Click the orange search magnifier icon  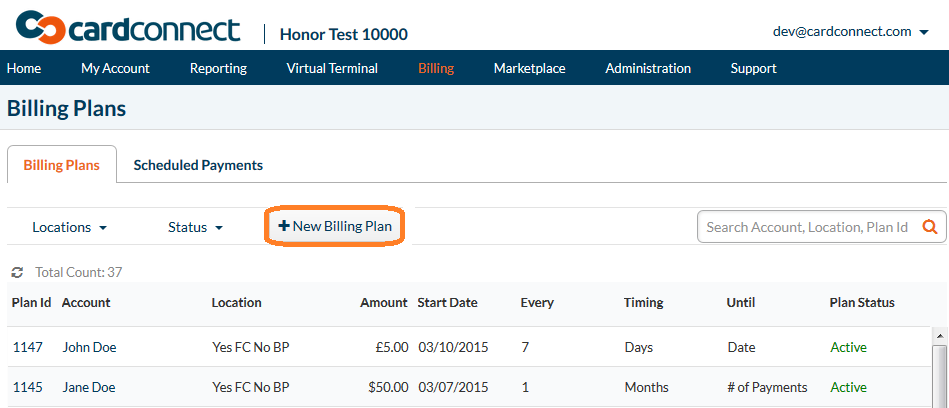coord(930,227)
